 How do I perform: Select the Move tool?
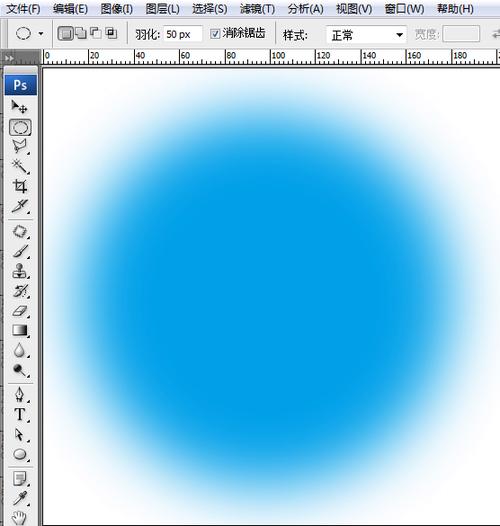tap(19, 107)
